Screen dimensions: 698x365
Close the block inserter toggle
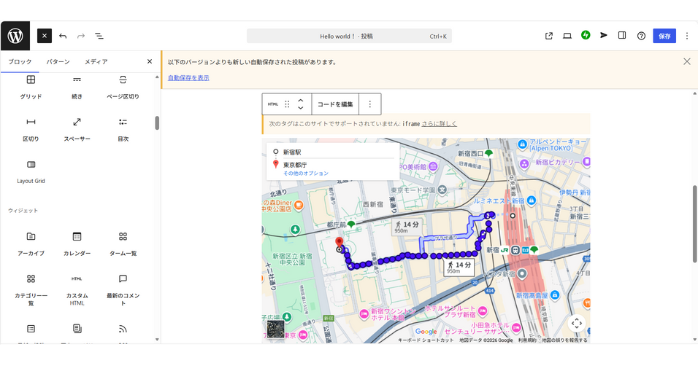44,36
